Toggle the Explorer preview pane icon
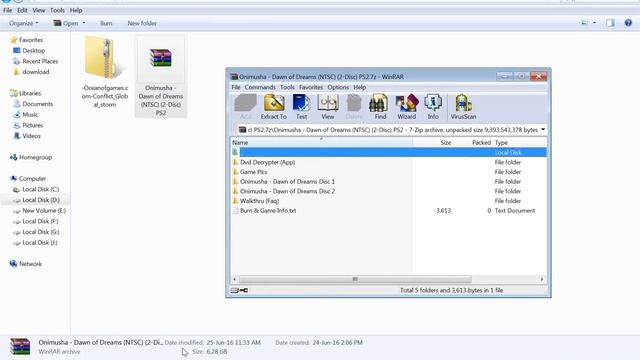 click(x=610, y=23)
